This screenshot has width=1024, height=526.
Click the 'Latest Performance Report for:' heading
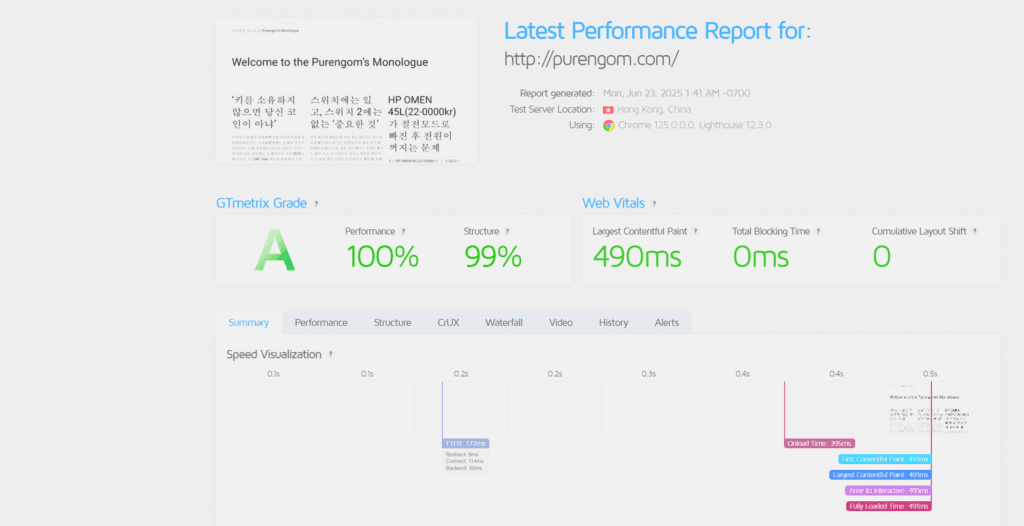pyautogui.click(x=658, y=30)
